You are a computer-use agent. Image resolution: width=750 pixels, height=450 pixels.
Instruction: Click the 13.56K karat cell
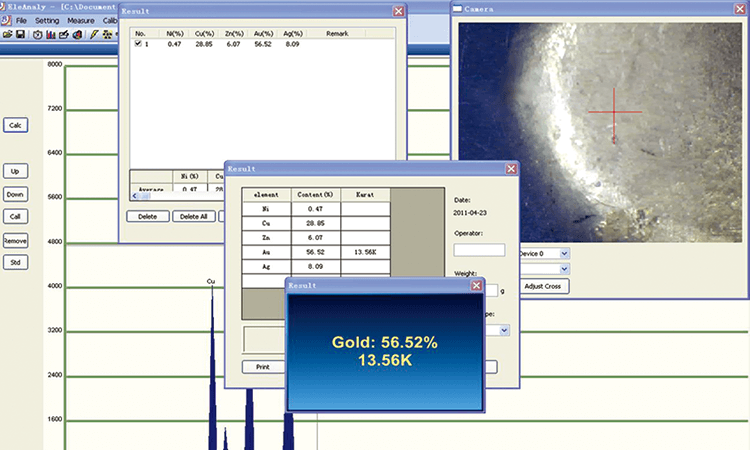(365, 252)
